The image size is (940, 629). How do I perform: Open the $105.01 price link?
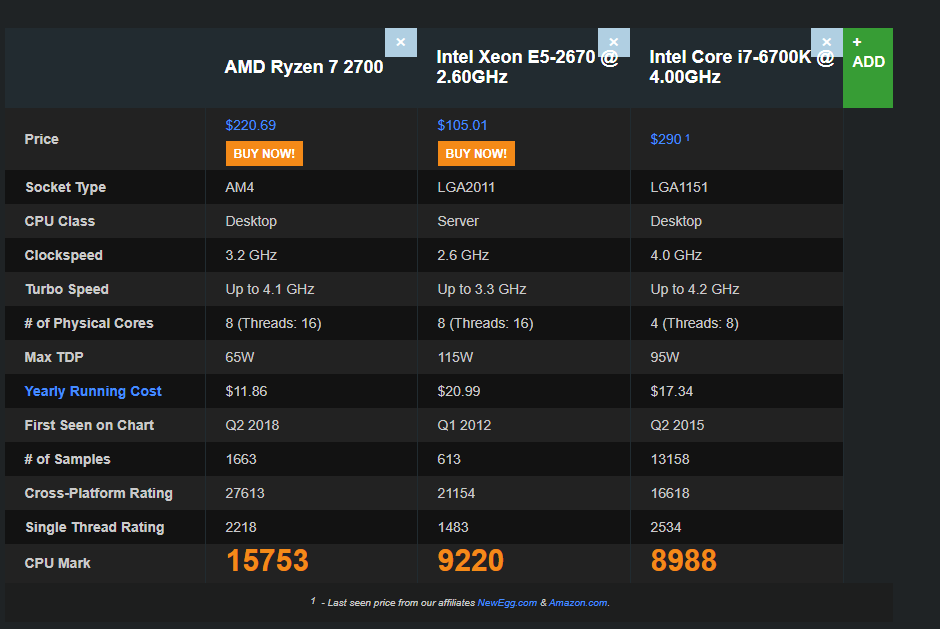tap(462, 125)
